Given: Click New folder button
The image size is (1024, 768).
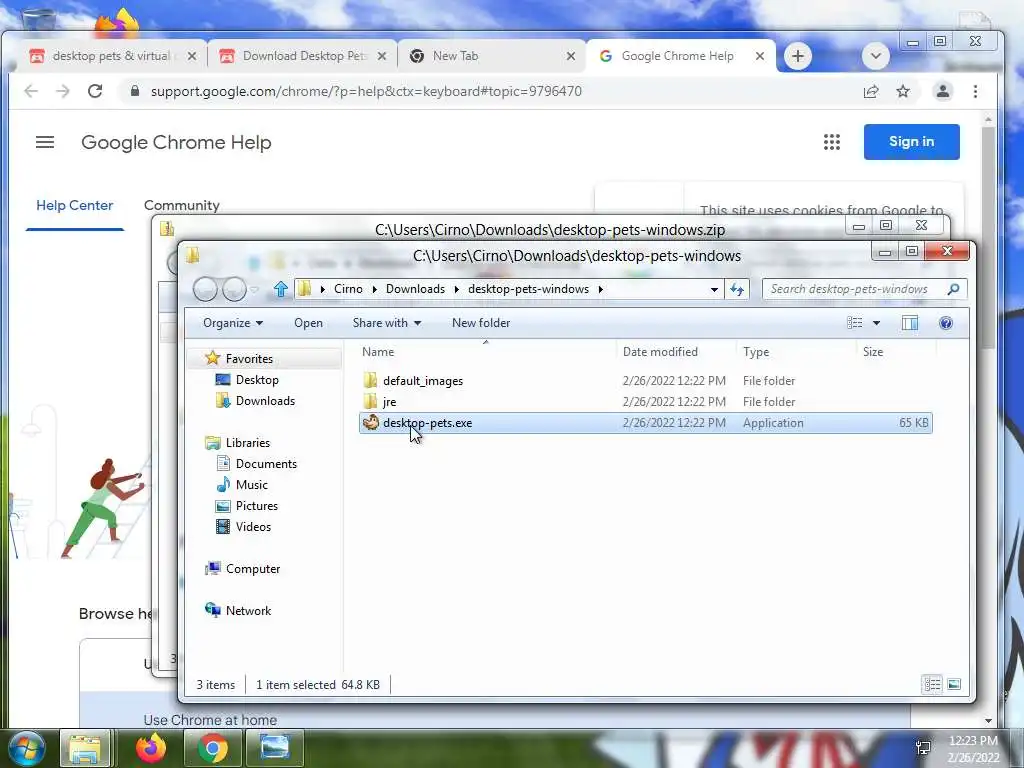Looking at the screenshot, I should [481, 323].
